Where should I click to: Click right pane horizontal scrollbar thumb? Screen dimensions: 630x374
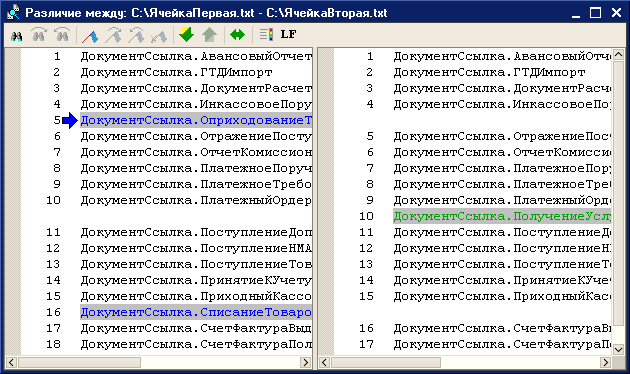tap(386, 362)
